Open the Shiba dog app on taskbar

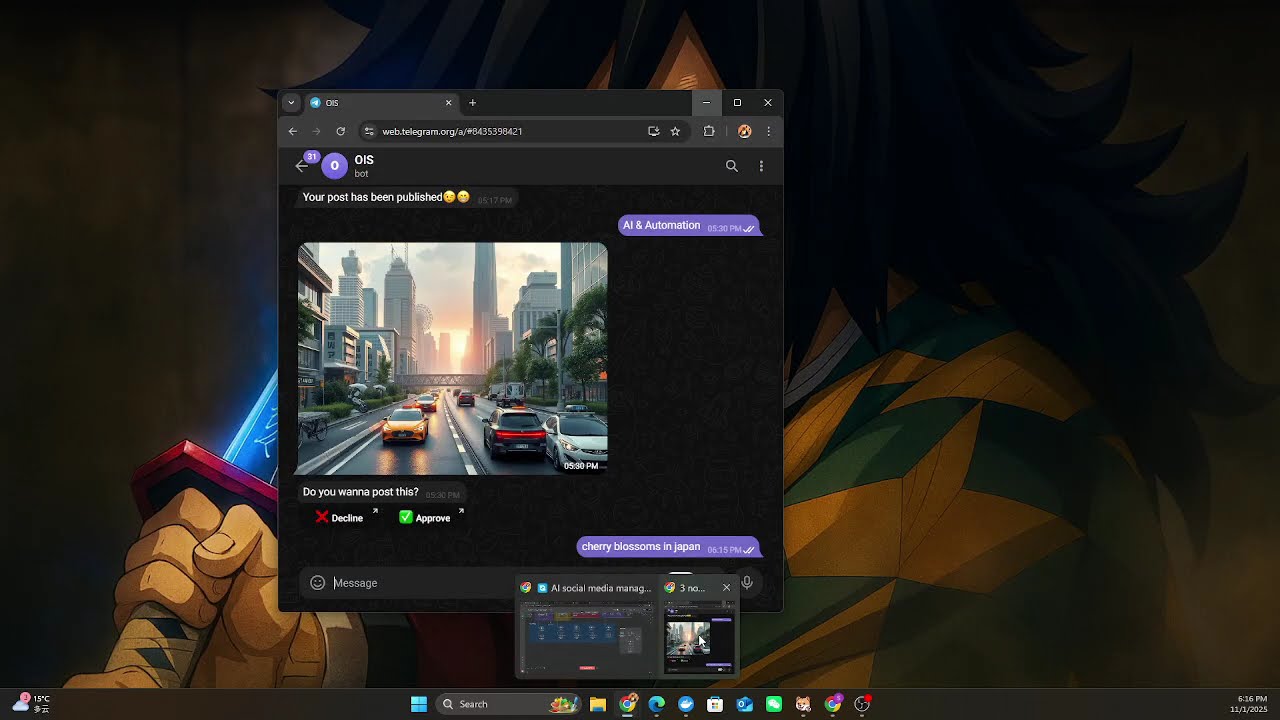[x=803, y=704]
